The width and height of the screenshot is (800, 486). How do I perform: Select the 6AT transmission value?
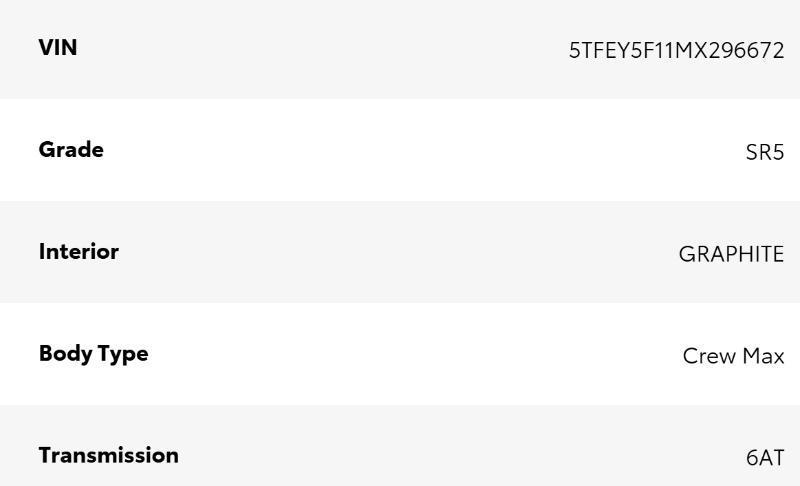765,458
